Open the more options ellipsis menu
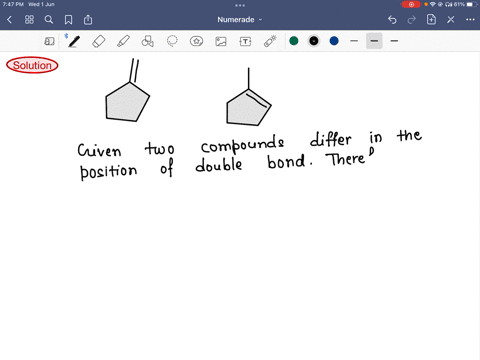Screen dimensions: 480x360 [x=470, y=20]
